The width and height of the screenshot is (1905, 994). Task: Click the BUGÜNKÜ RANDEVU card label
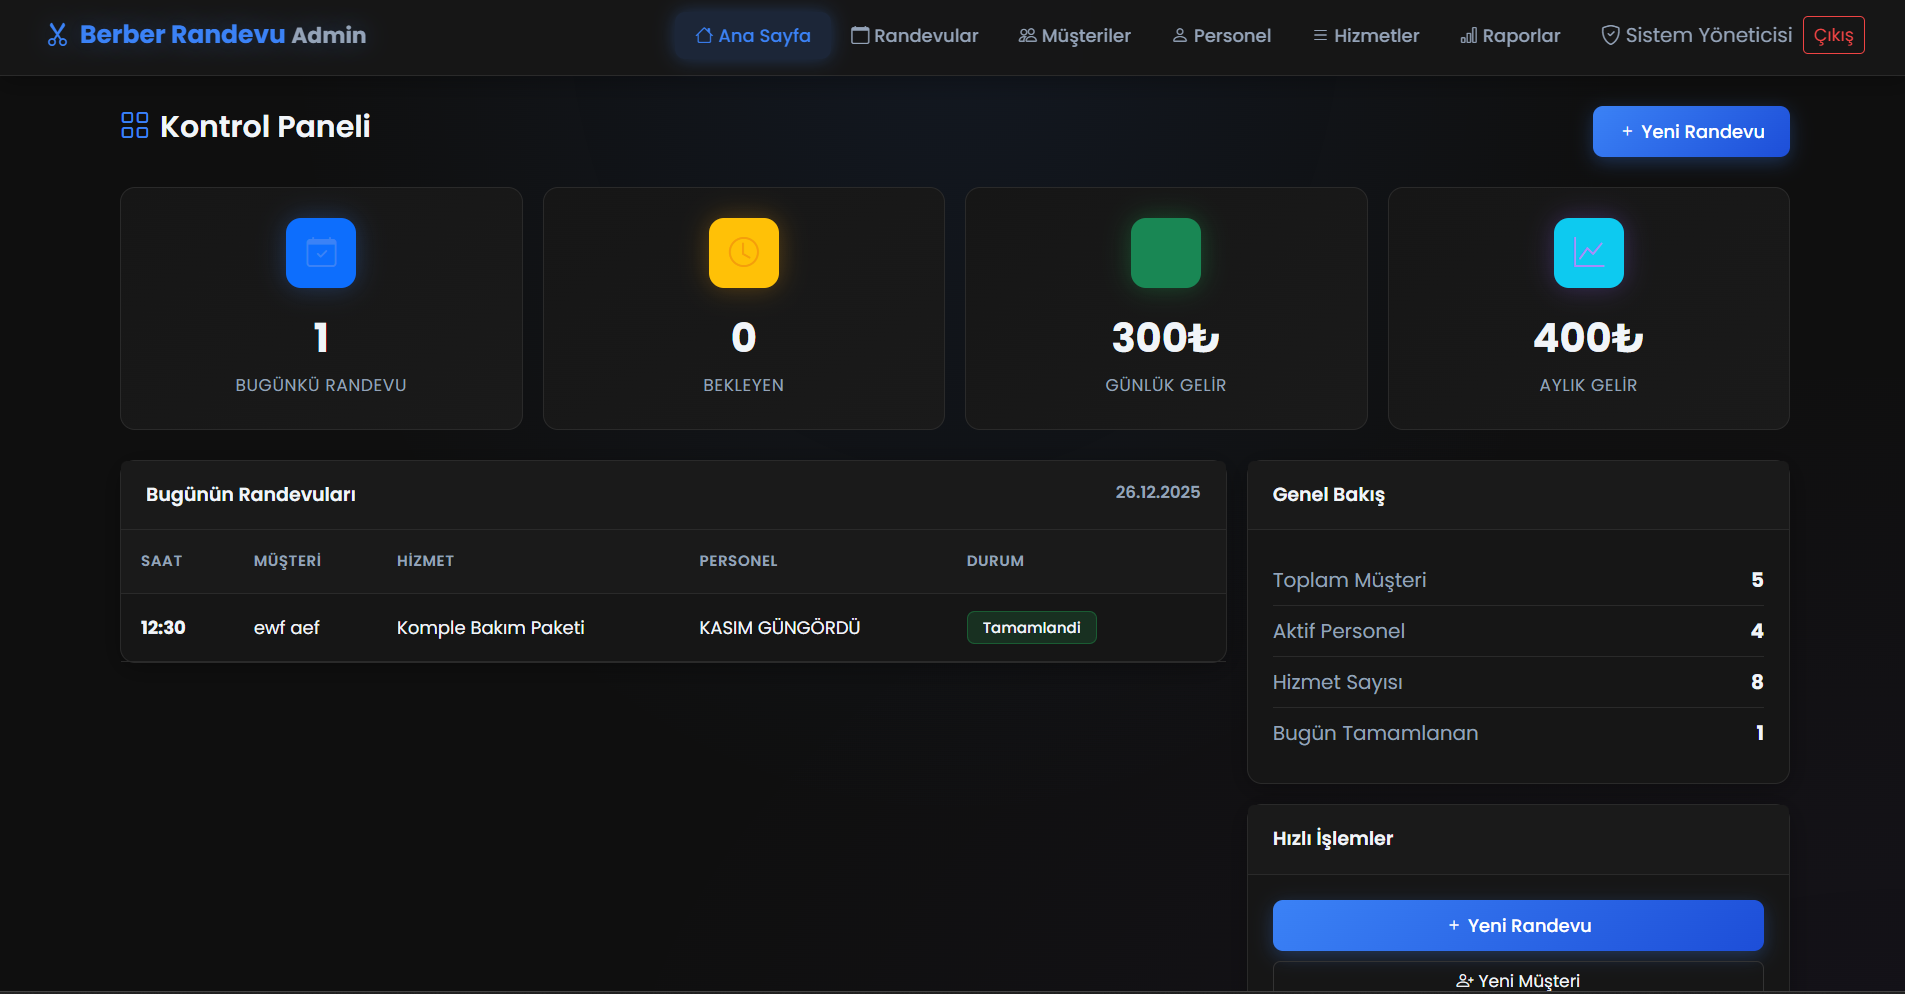(321, 385)
